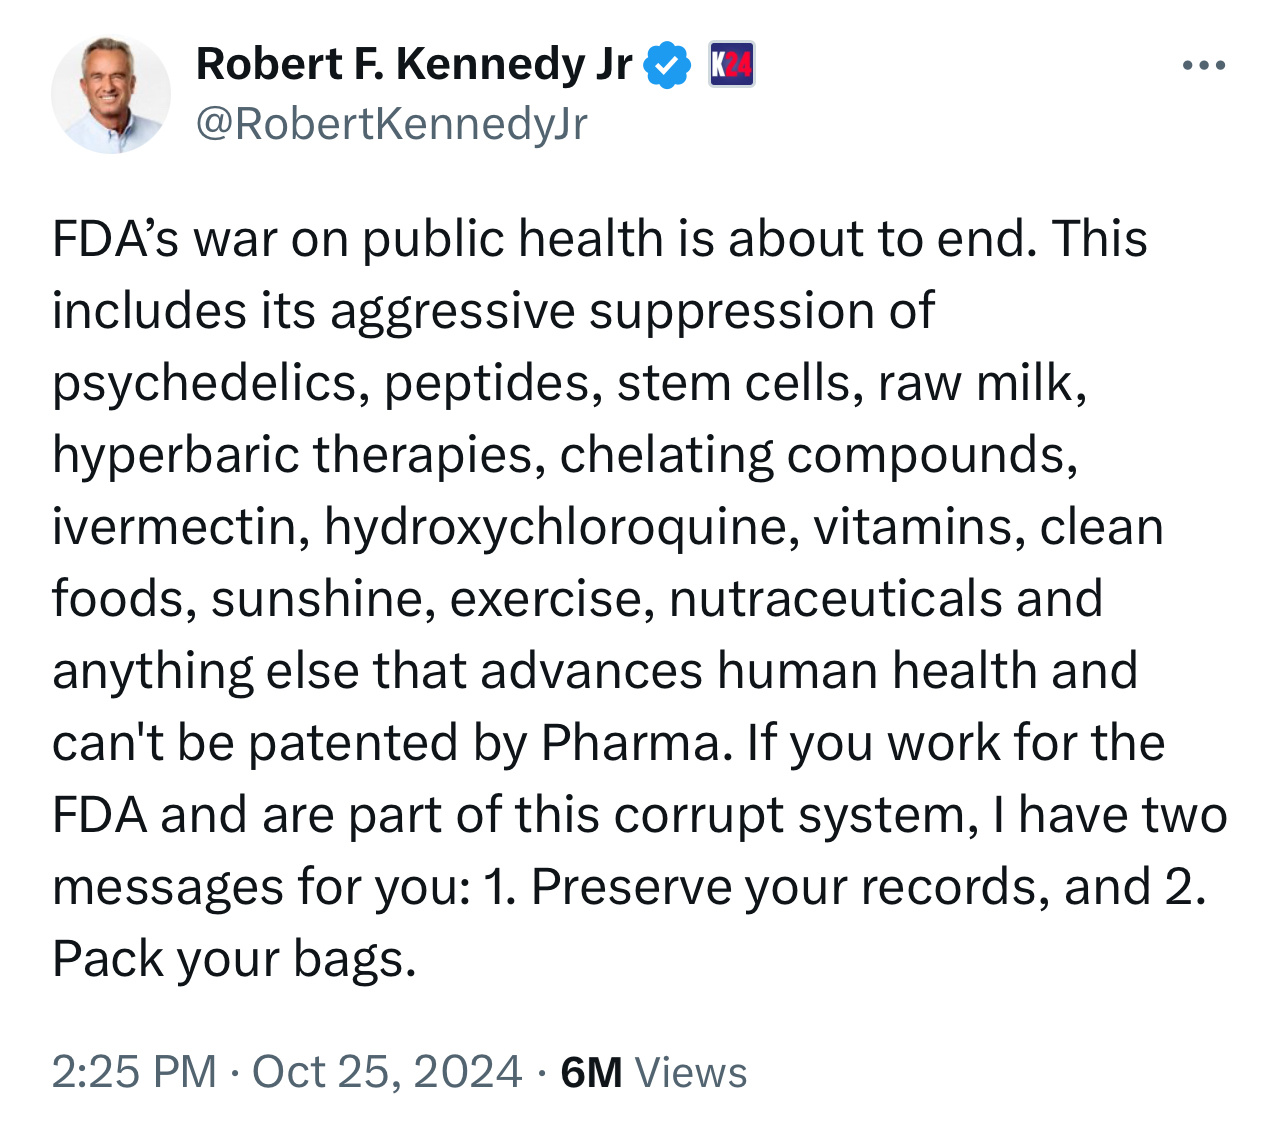Click the blue verified checkmark badge
1284x1147 pixels.
point(667,65)
